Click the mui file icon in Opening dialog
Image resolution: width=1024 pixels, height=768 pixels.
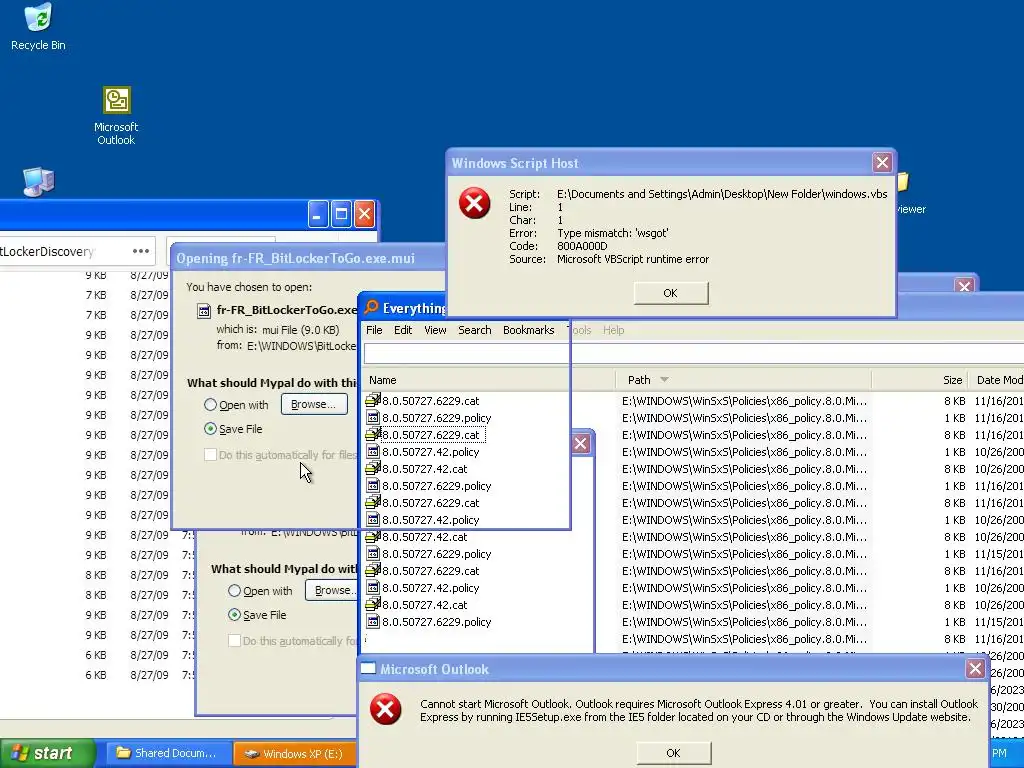[x=204, y=311]
